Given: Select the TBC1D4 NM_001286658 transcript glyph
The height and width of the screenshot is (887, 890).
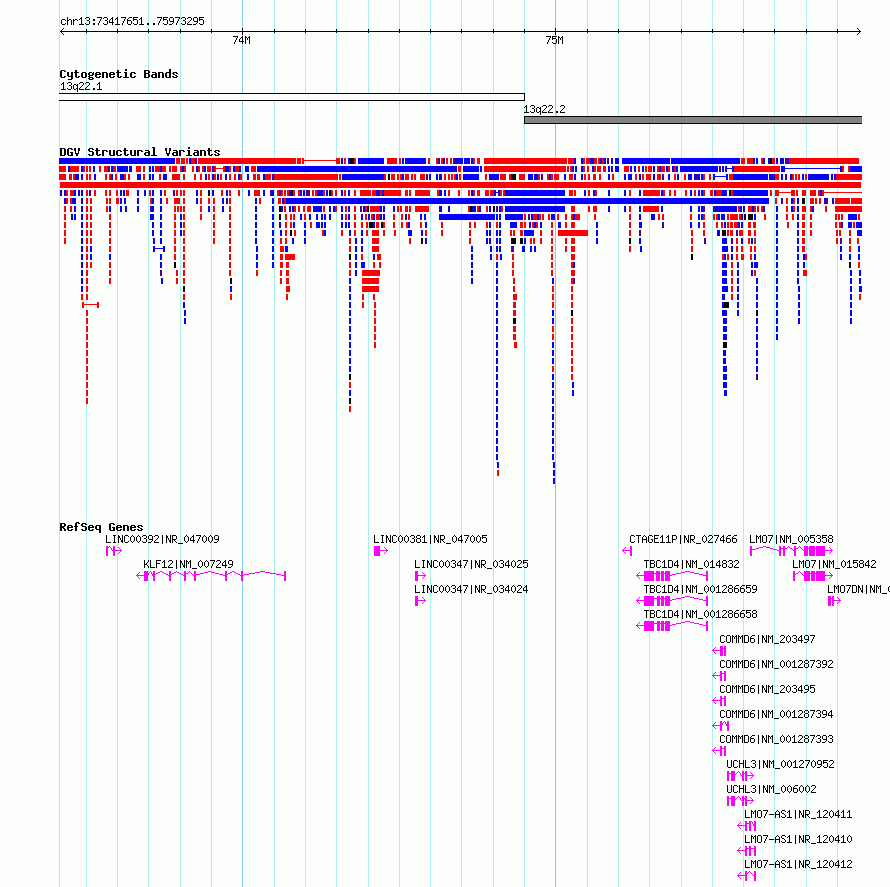Looking at the screenshot, I should point(673,626).
